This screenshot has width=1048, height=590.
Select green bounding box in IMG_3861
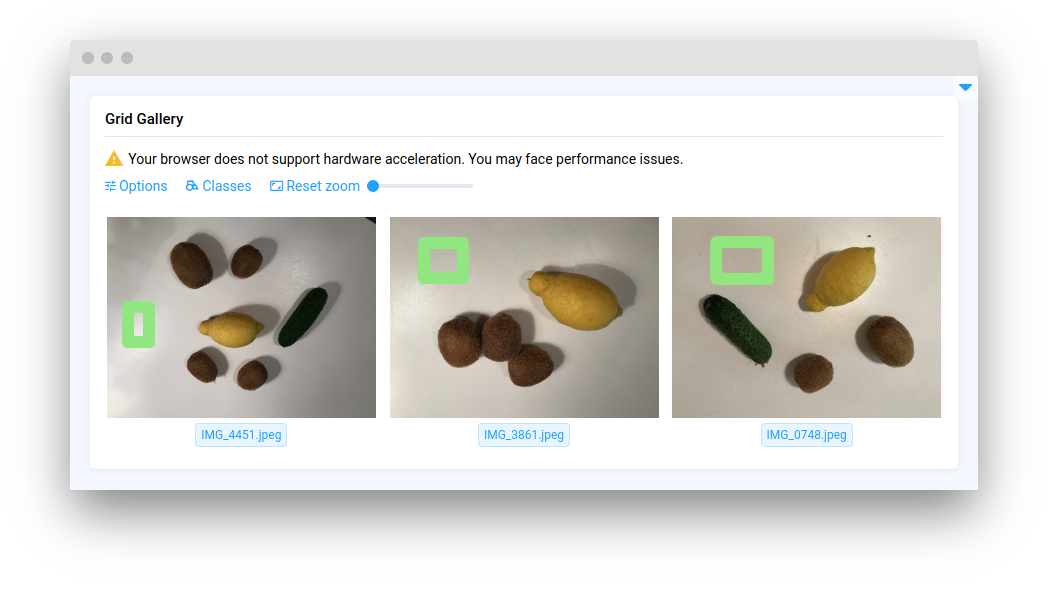click(x=443, y=261)
